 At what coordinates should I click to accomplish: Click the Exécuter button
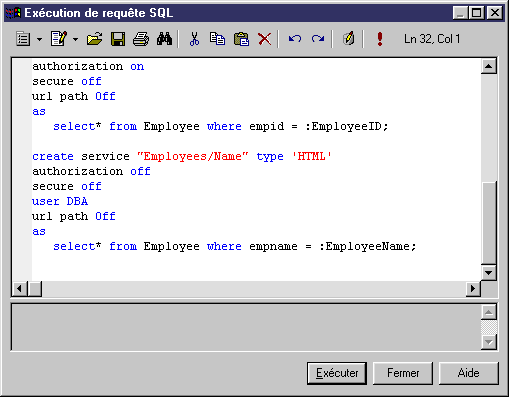pos(337,373)
